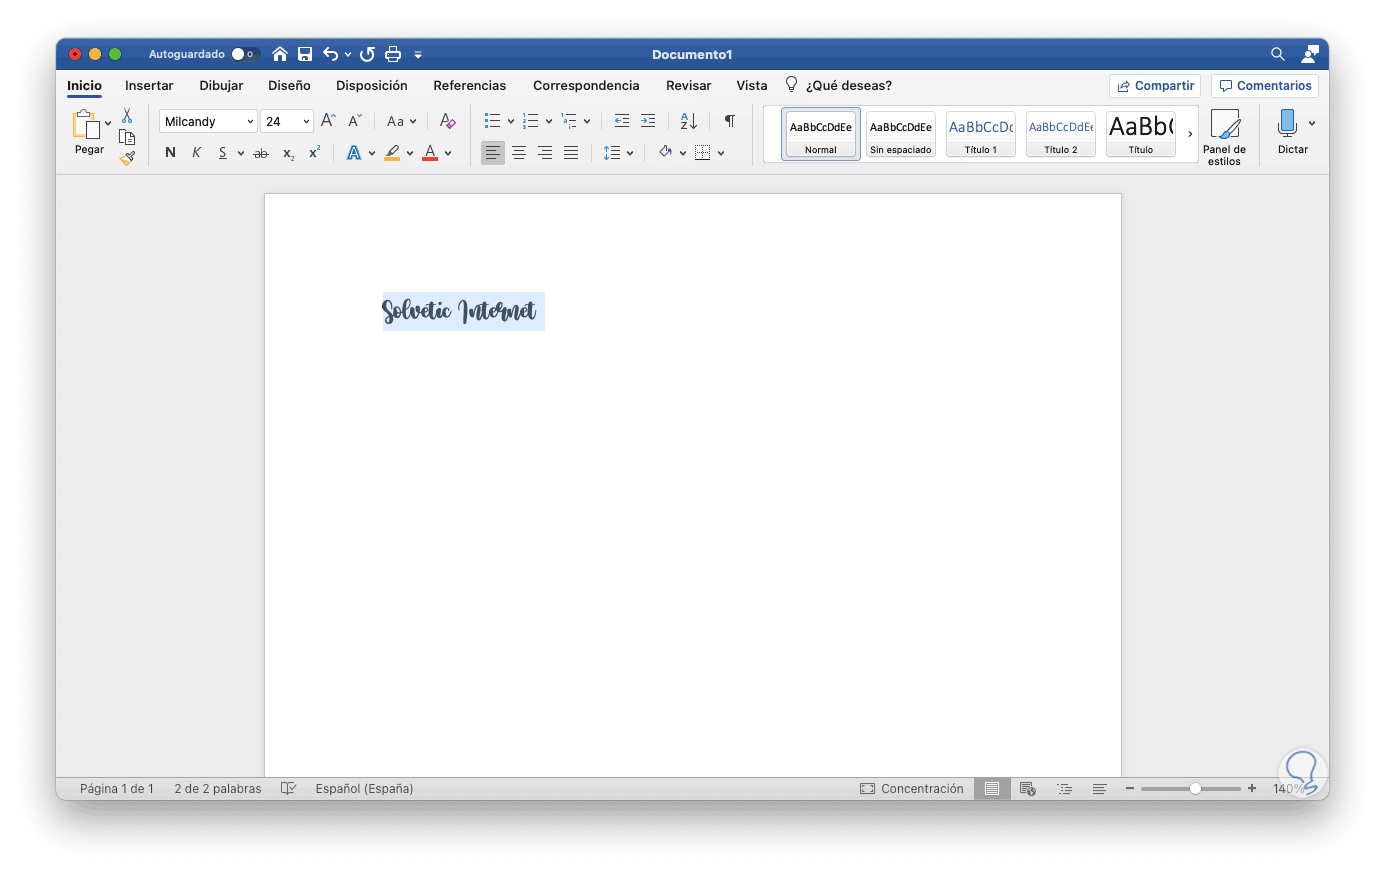Toggle strikethrough formatting
1385x874 pixels.
pos(261,153)
